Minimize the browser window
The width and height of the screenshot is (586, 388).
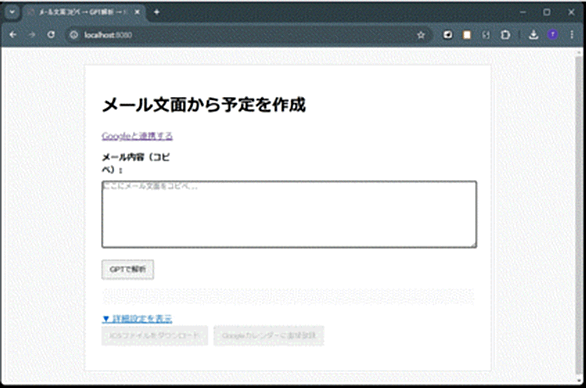[x=523, y=12]
